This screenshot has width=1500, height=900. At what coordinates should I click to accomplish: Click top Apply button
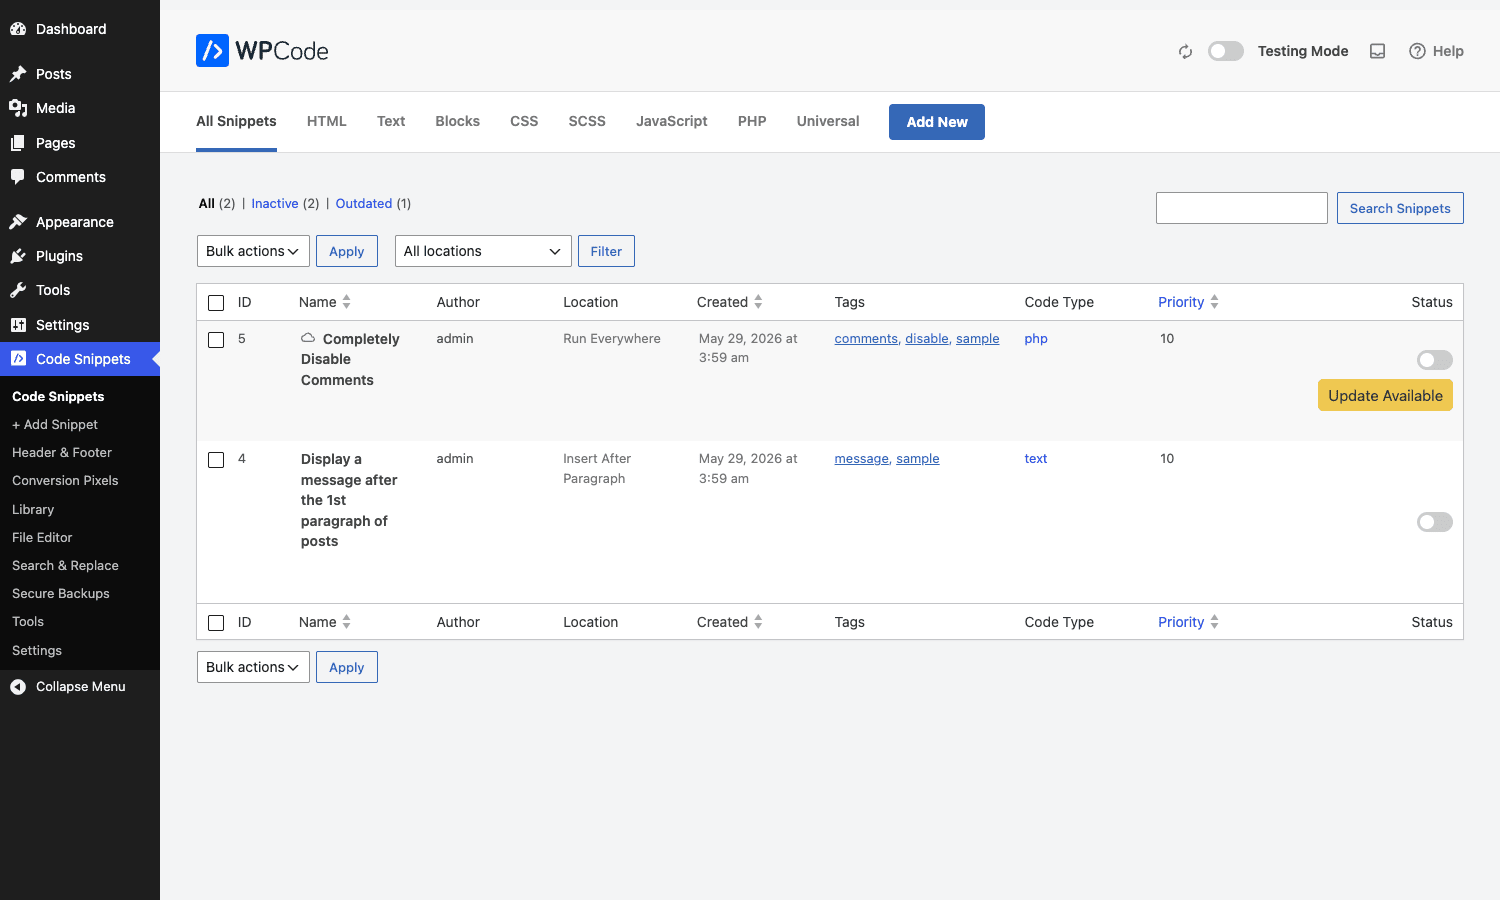[x=347, y=251]
